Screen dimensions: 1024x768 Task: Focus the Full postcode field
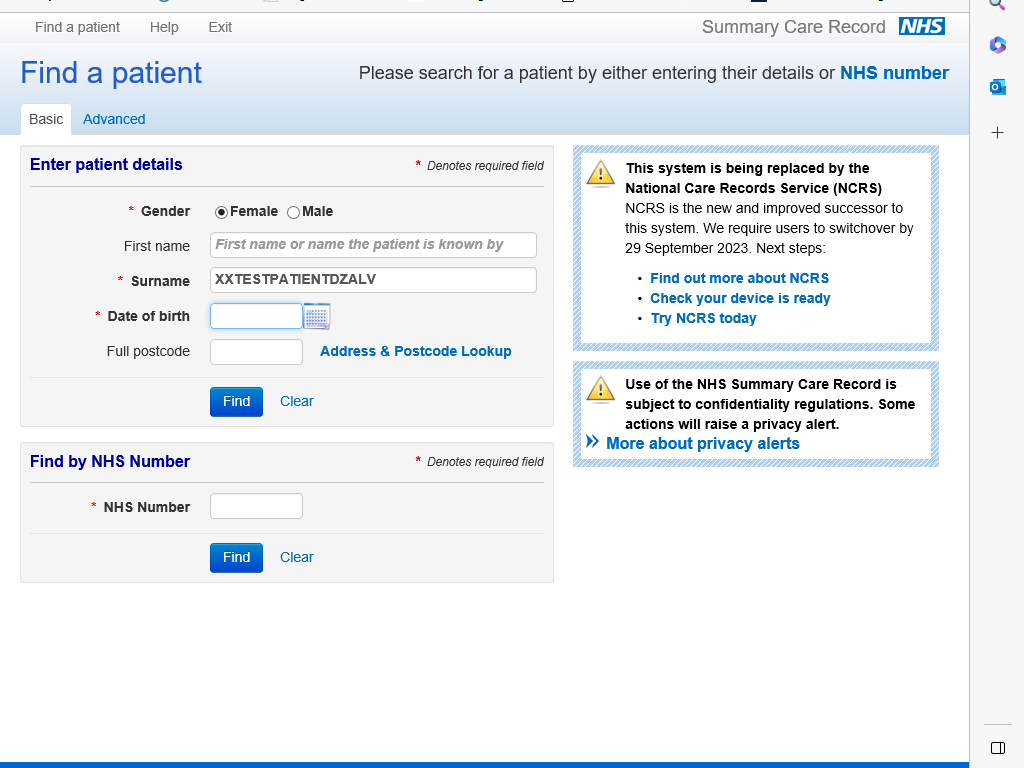point(256,352)
